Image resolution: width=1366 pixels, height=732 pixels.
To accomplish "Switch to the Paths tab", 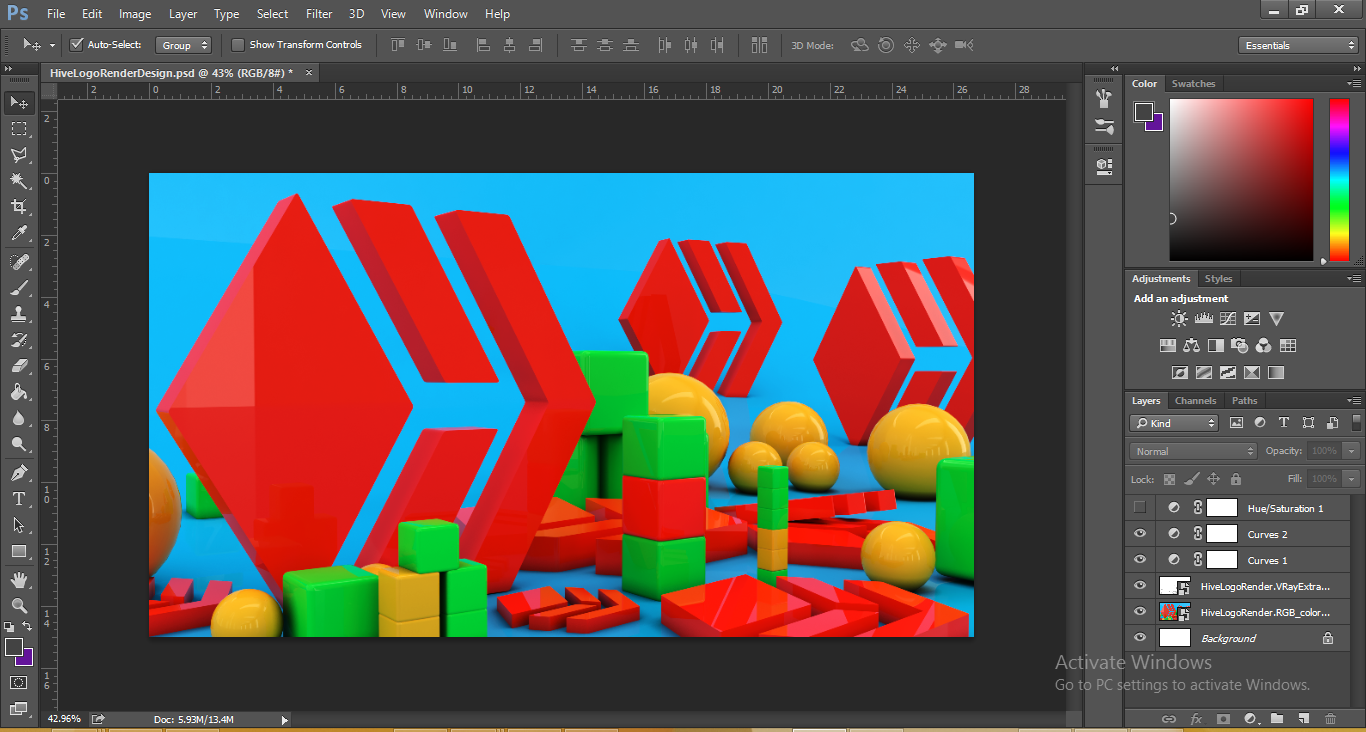I will coord(1244,401).
